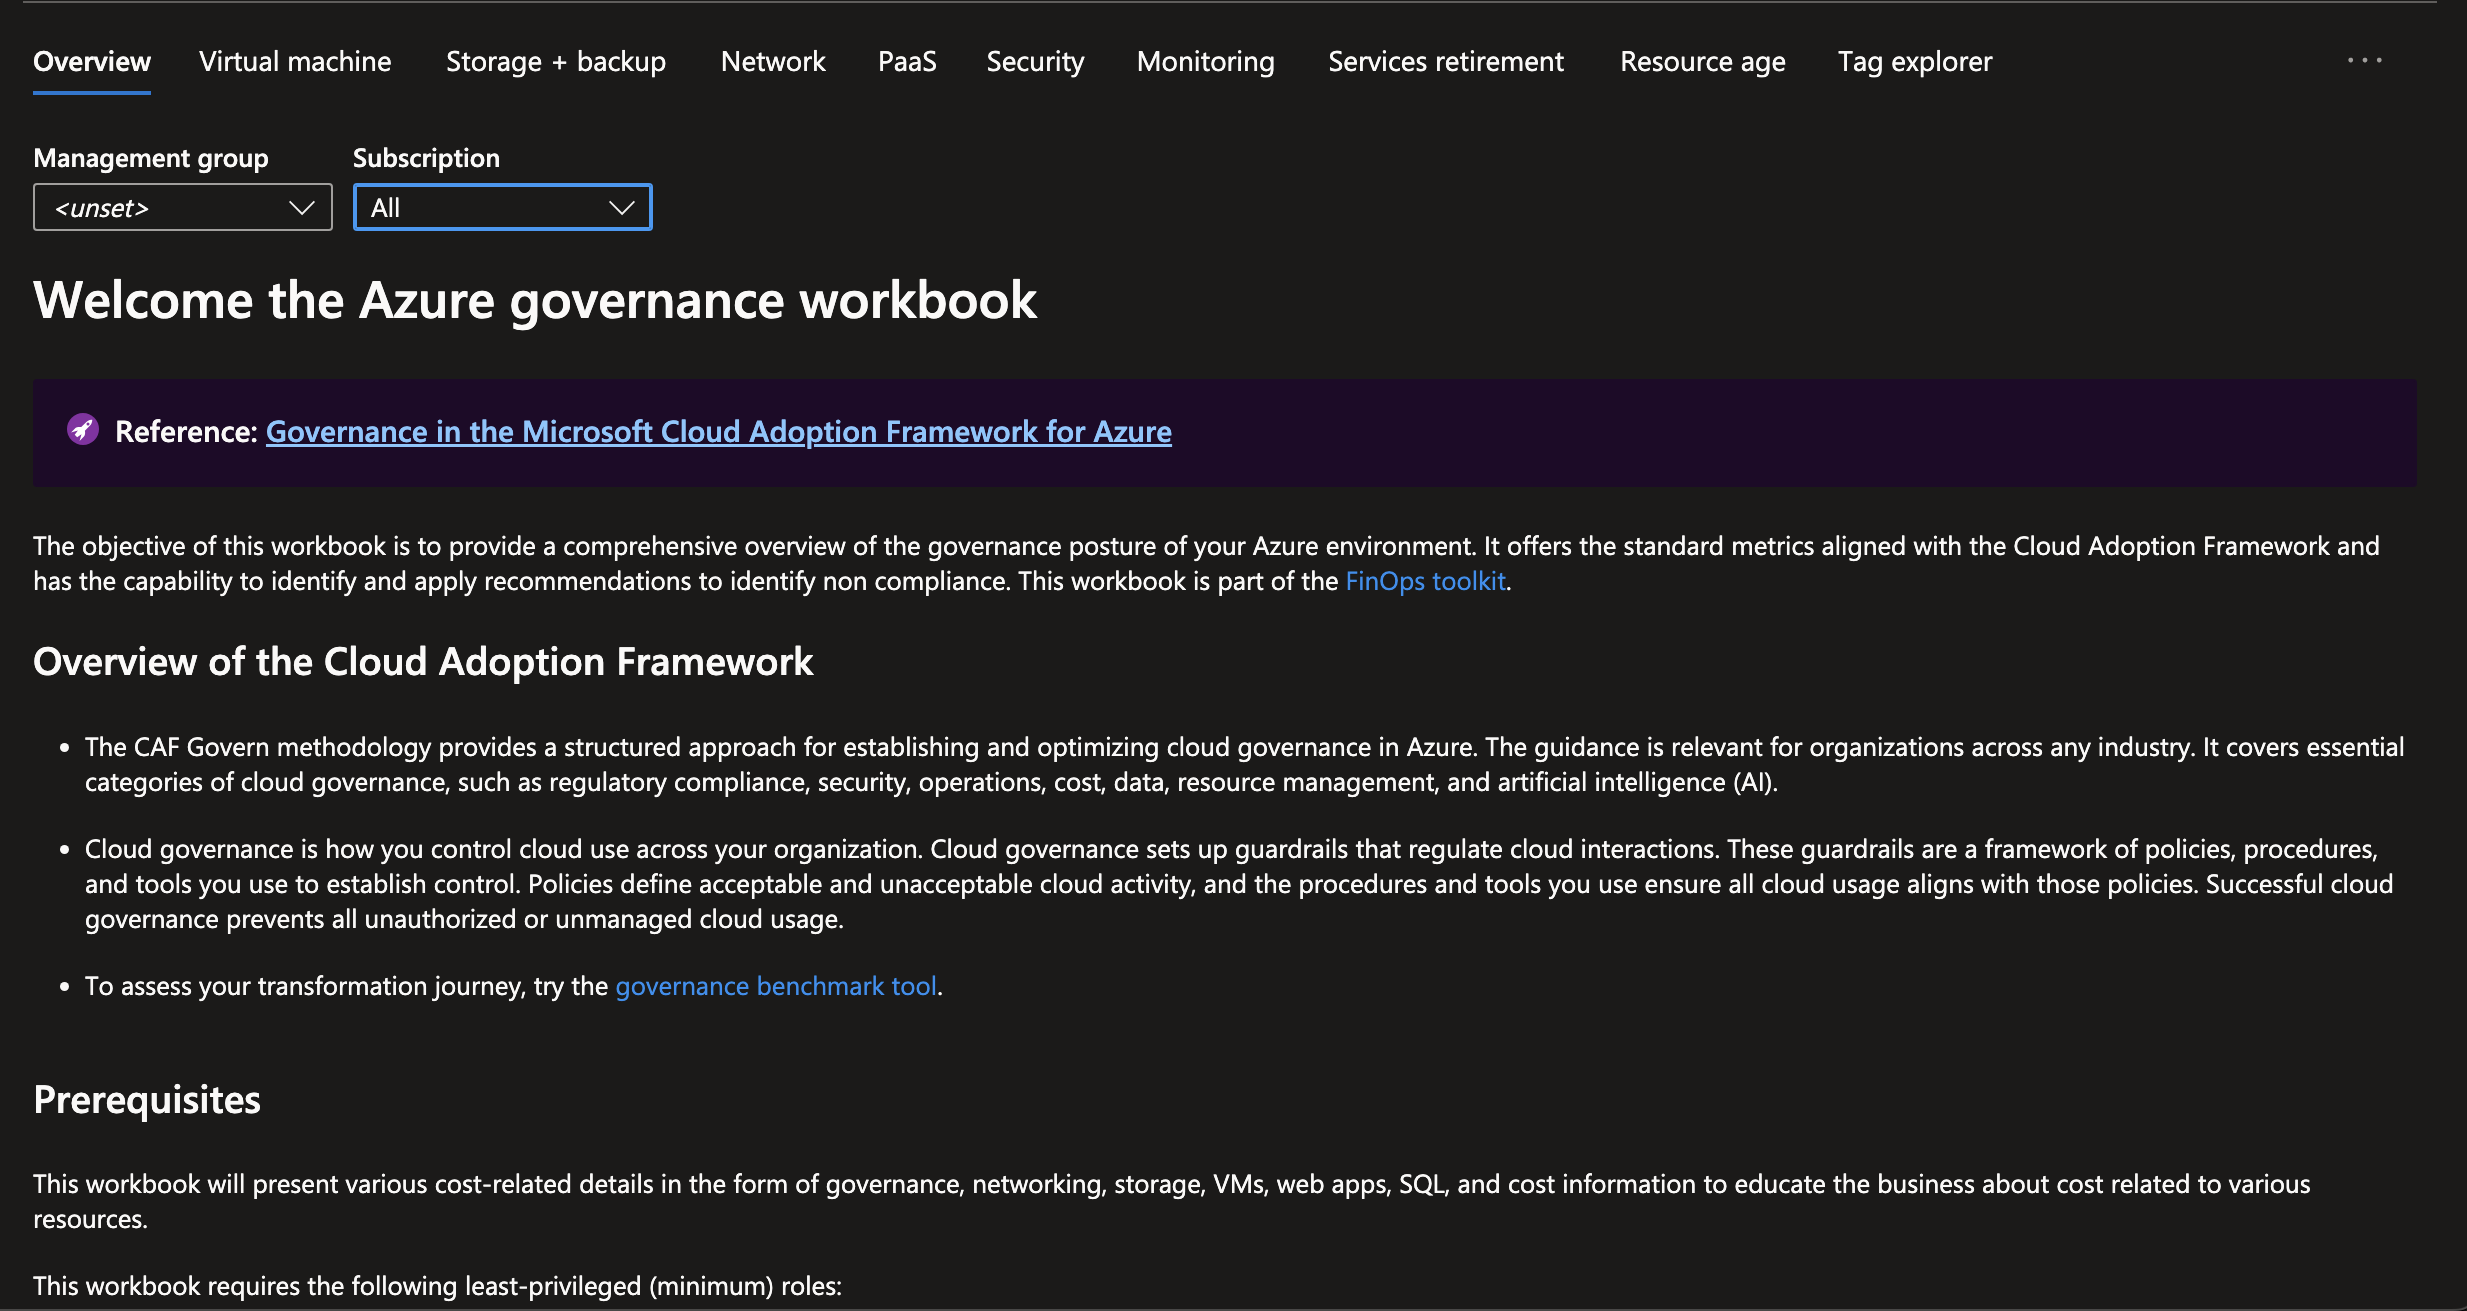Viewport: 2467px width, 1311px height.
Task: View the PaaS tab
Action: 906,61
